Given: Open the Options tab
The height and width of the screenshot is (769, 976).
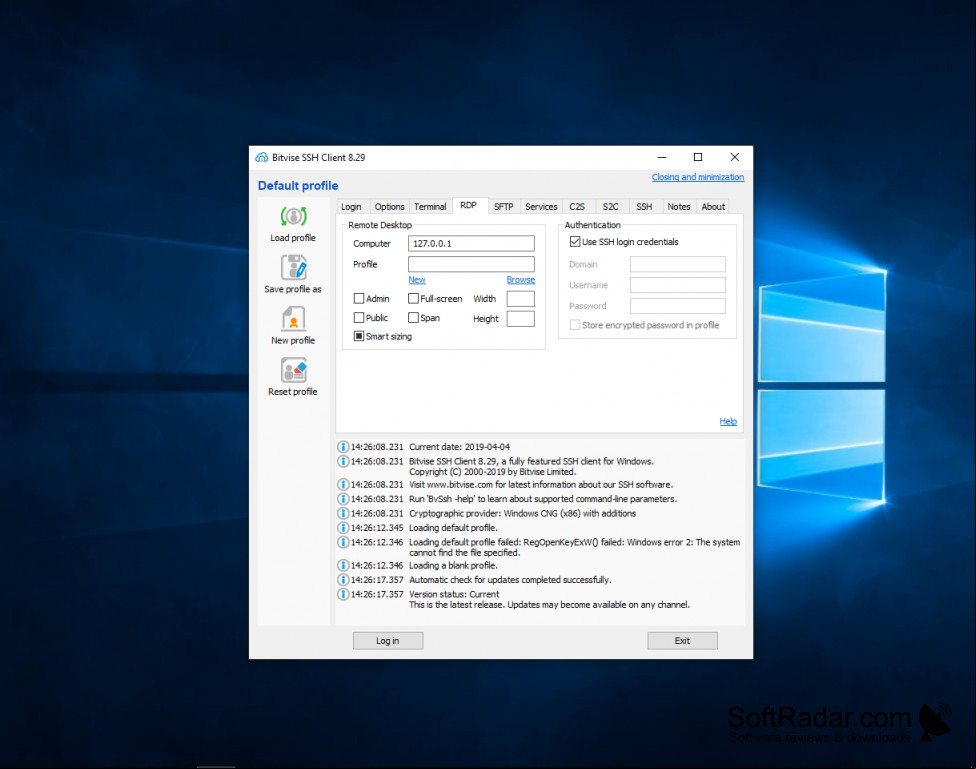Looking at the screenshot, I should pyautogui.click(x=390, y=207).
